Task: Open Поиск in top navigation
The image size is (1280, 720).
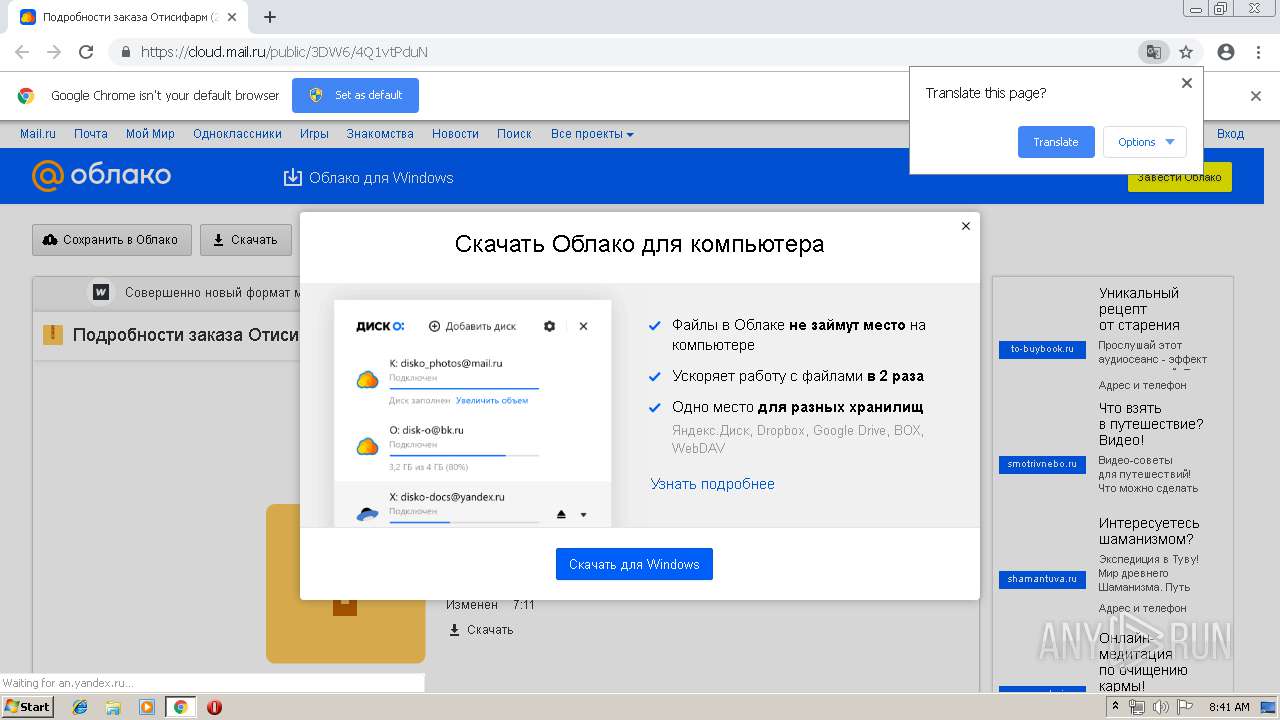Action: click(514, 134)
